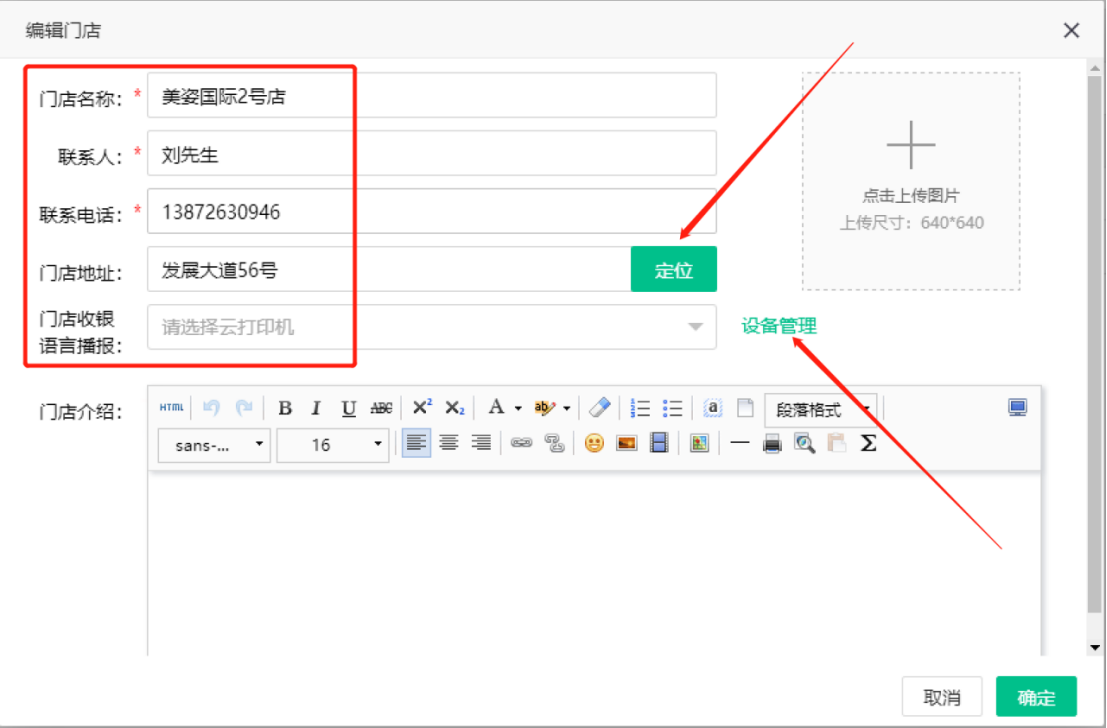
Task: Insert a horizontal line divider
Action: (x=739, y=443)
